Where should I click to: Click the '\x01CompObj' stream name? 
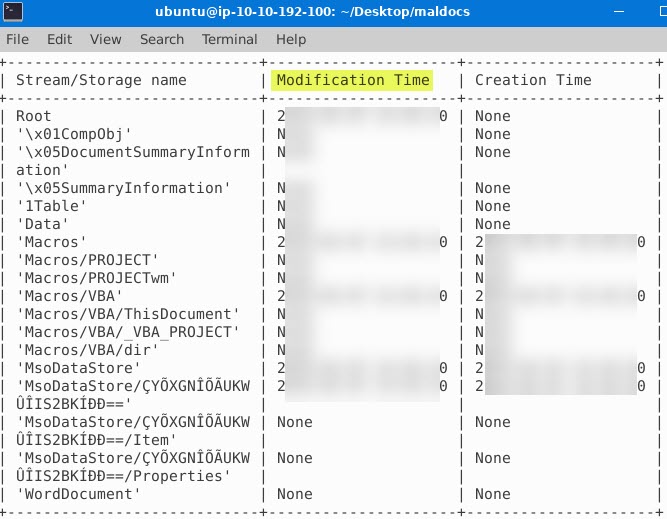coord(74,134)
